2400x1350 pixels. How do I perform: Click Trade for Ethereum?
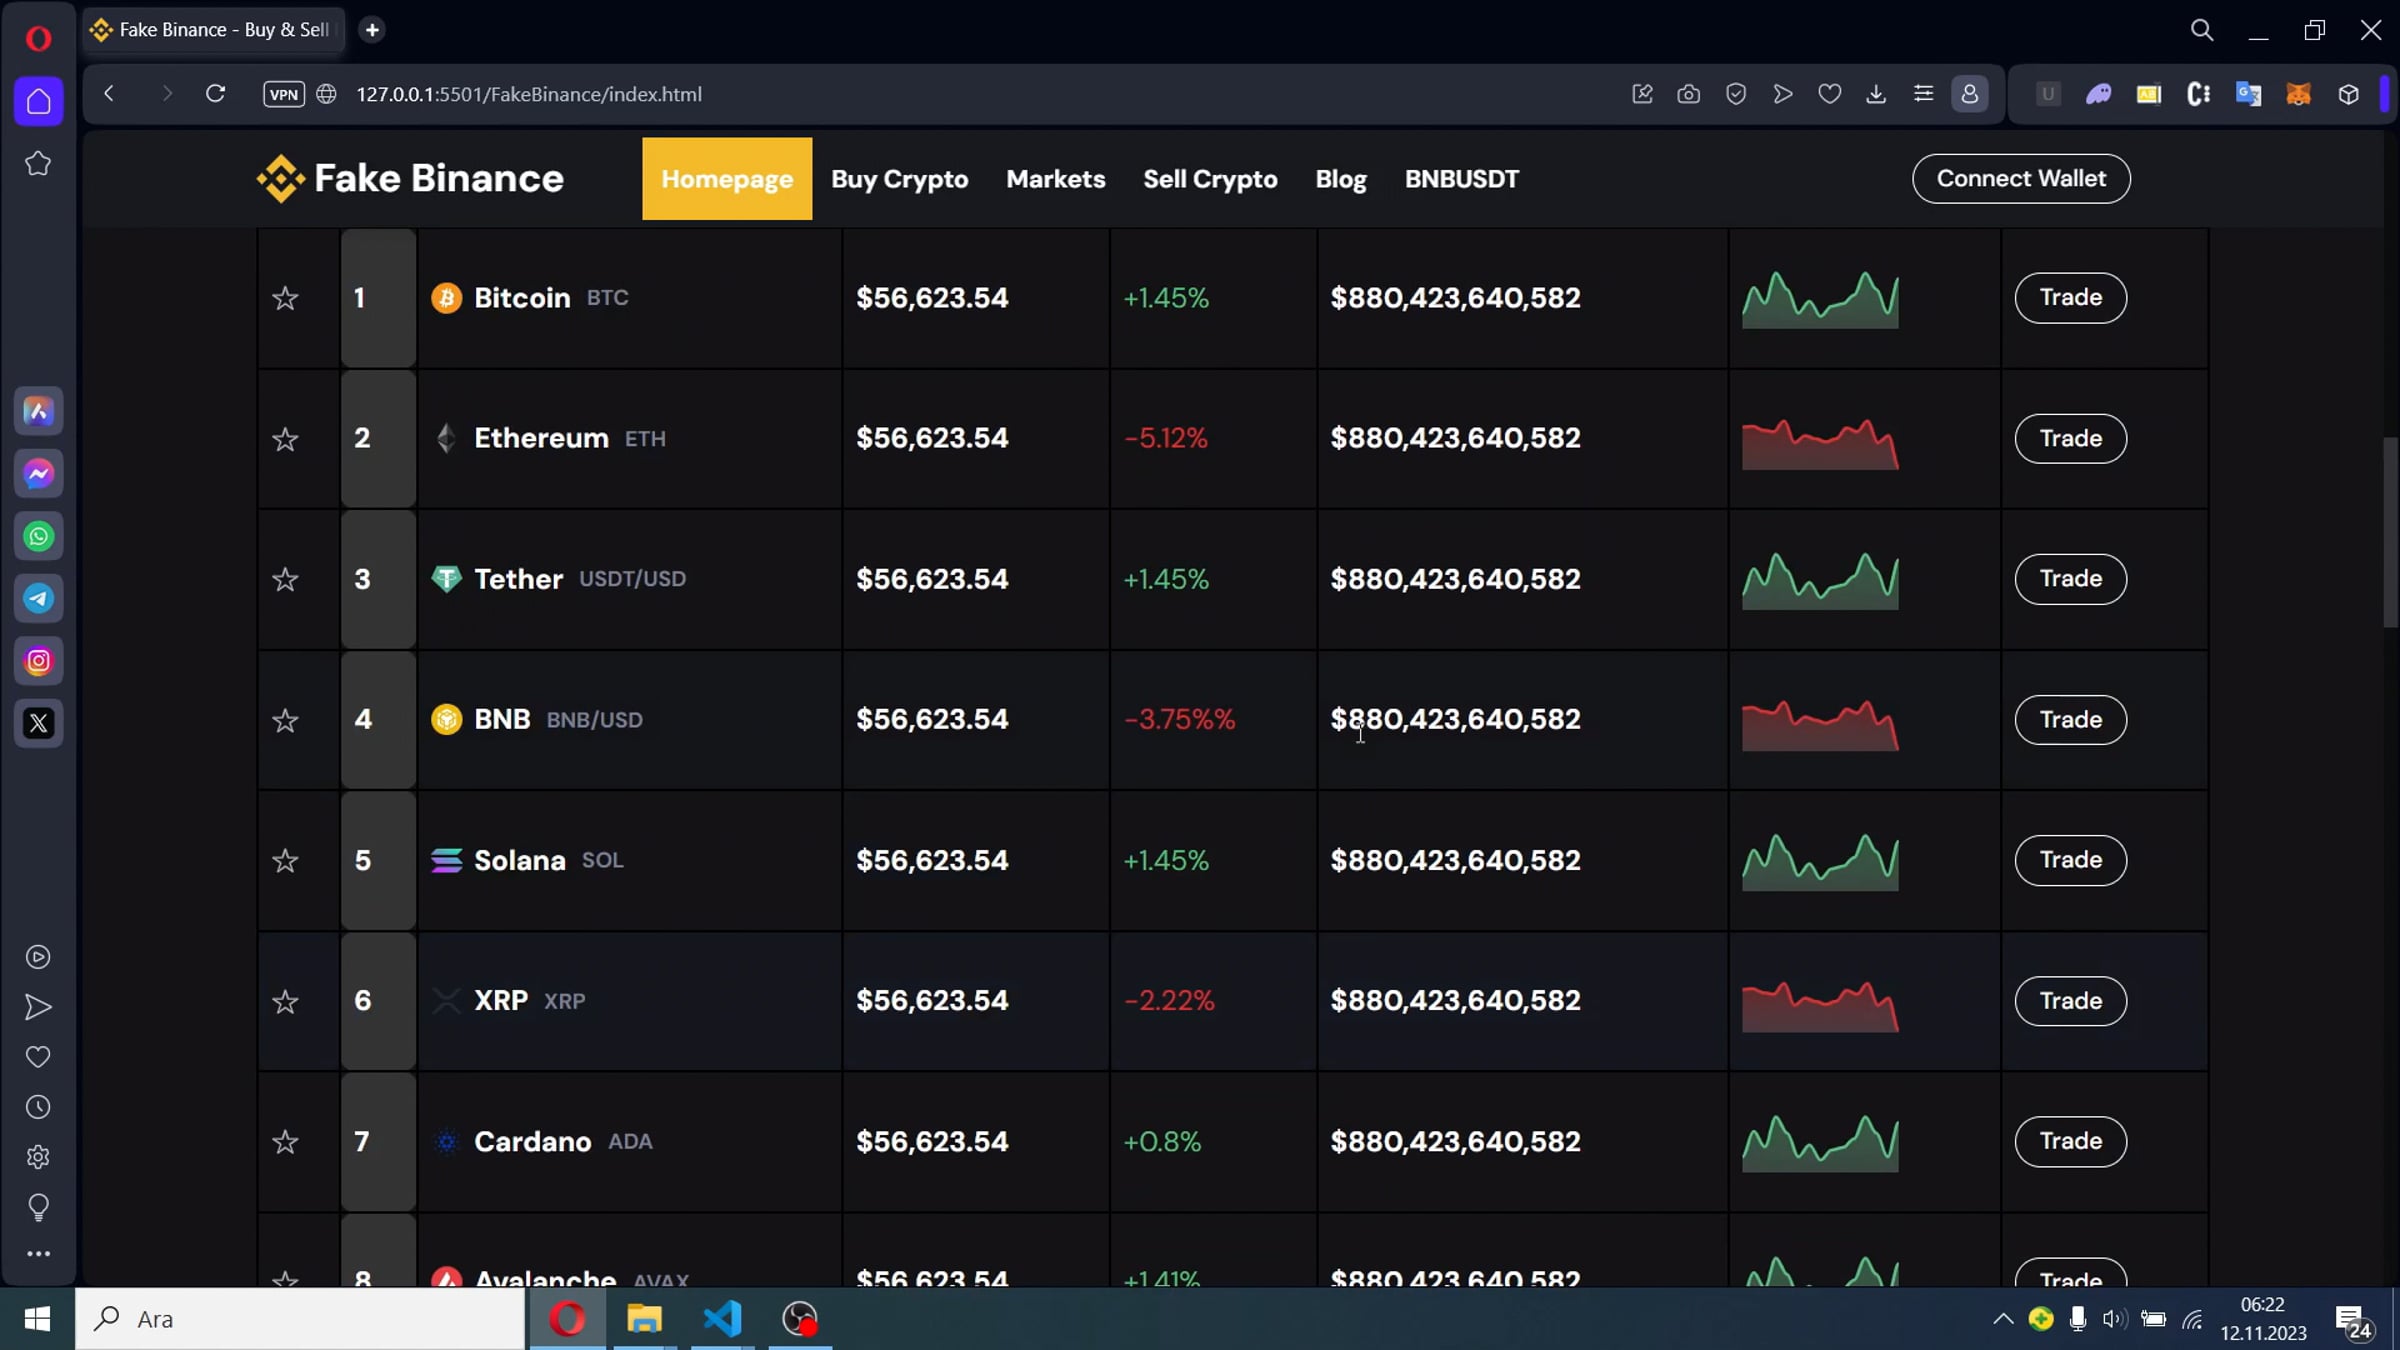point(2070,438)
